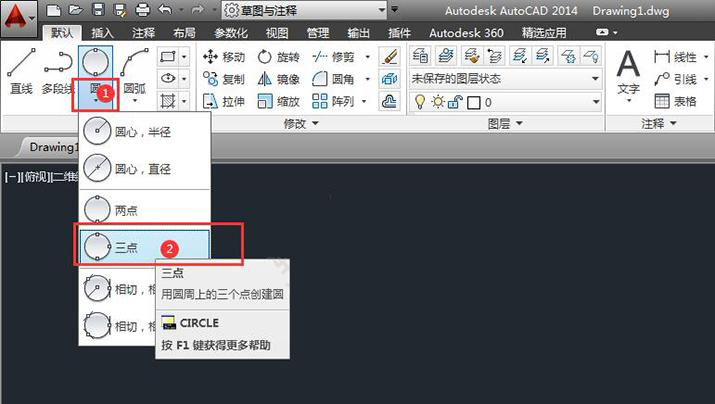This screenshot has height=404, width=715.
Task: Click the Ellipse tool icon
Action: [168, 78]
